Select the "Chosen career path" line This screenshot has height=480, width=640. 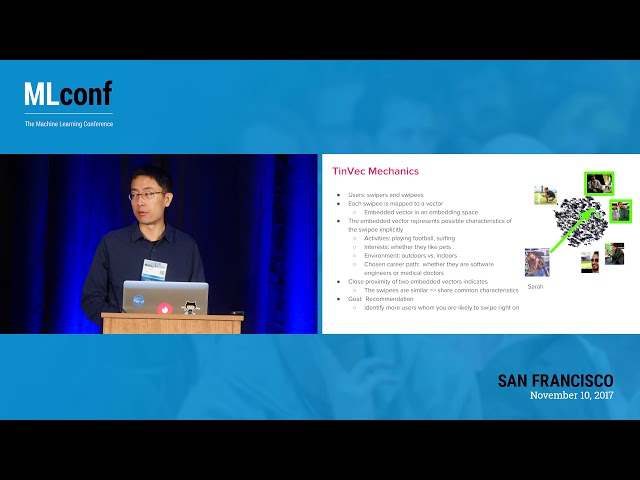(x=429, y=268)
